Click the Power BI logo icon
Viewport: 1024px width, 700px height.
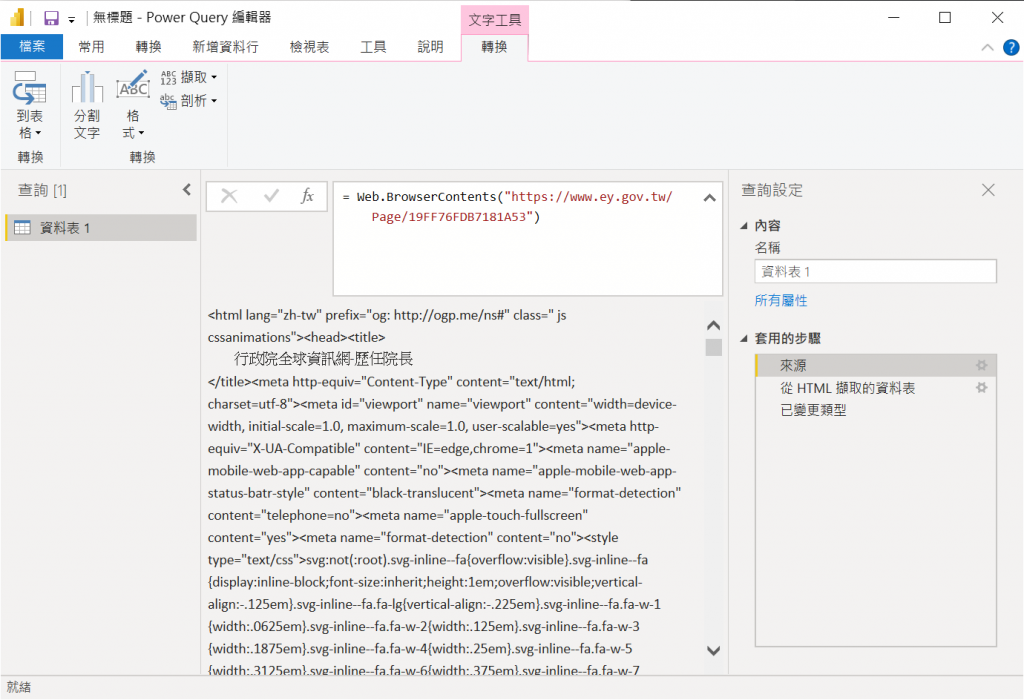pos(18,18)
